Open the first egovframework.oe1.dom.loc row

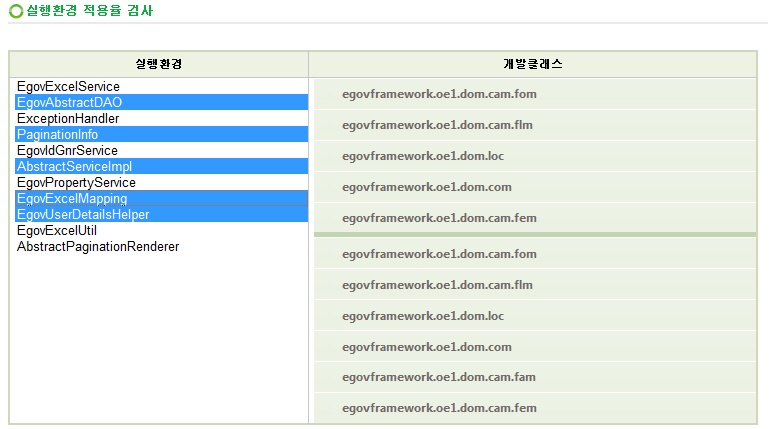pyautogui.click(x=422, y=156)
